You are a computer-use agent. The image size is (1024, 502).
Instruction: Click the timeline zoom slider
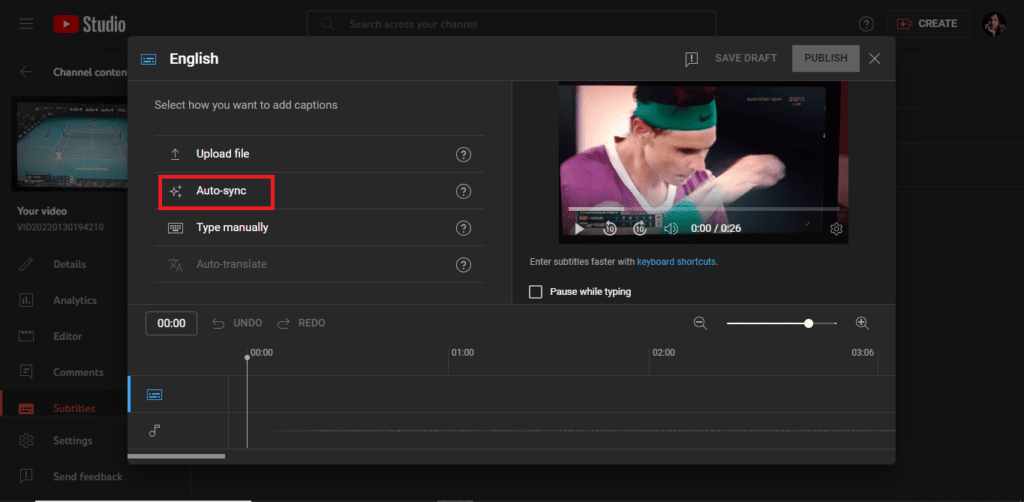(782, 323)
